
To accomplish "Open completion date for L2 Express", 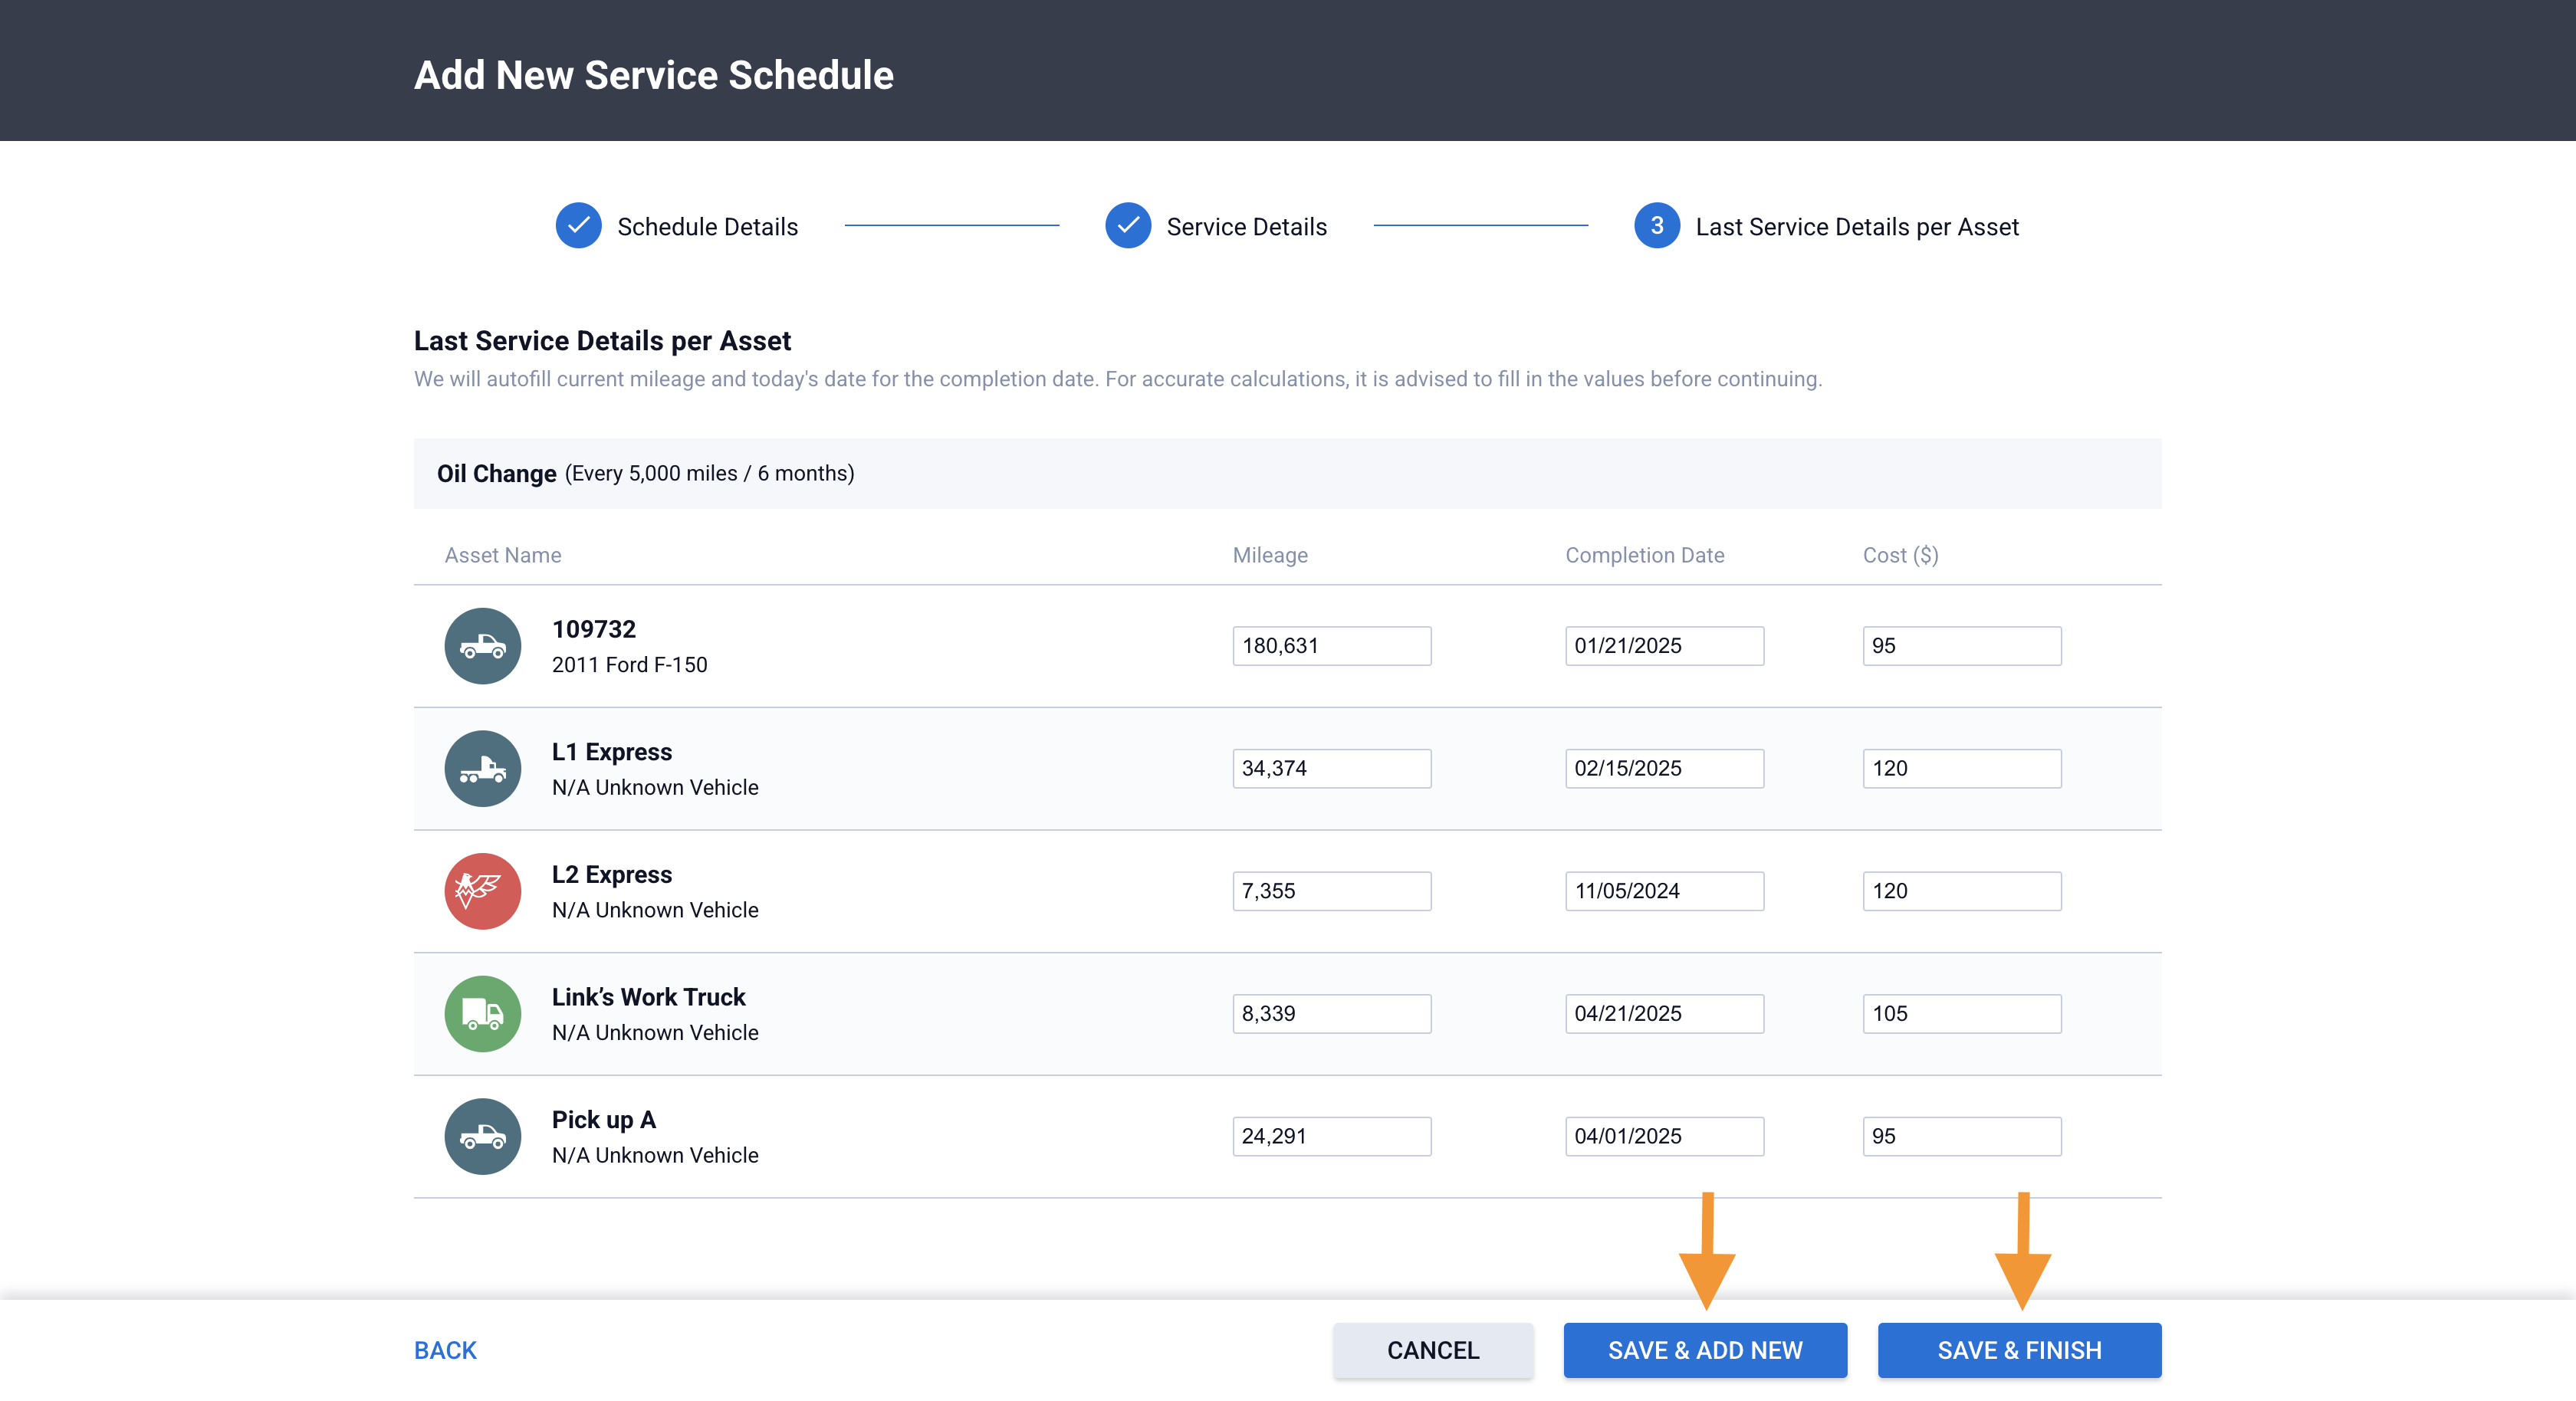I will pyautogui.click(x=1663, y=891).
